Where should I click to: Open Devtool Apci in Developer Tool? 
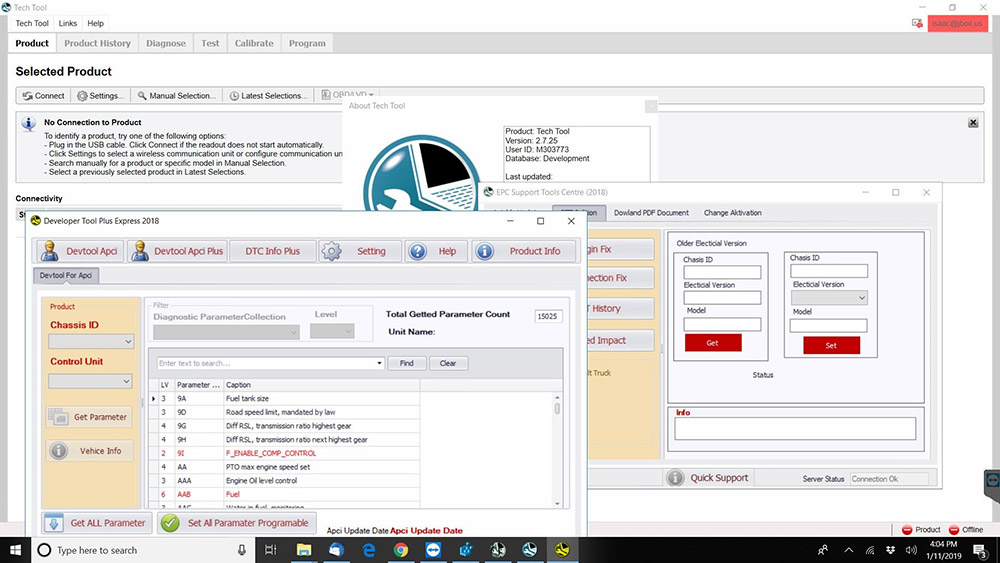click(x=78, y=251)
